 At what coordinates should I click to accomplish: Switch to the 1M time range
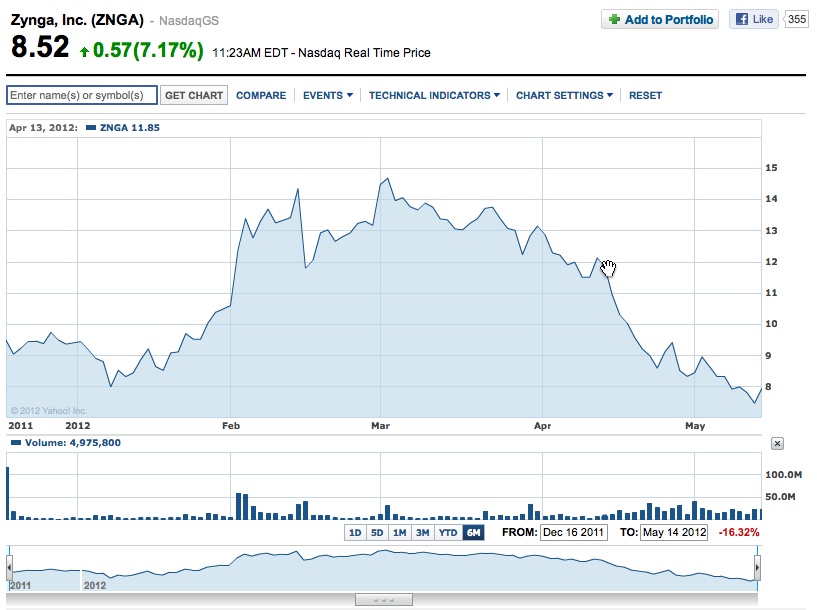(x=400, y=532)
